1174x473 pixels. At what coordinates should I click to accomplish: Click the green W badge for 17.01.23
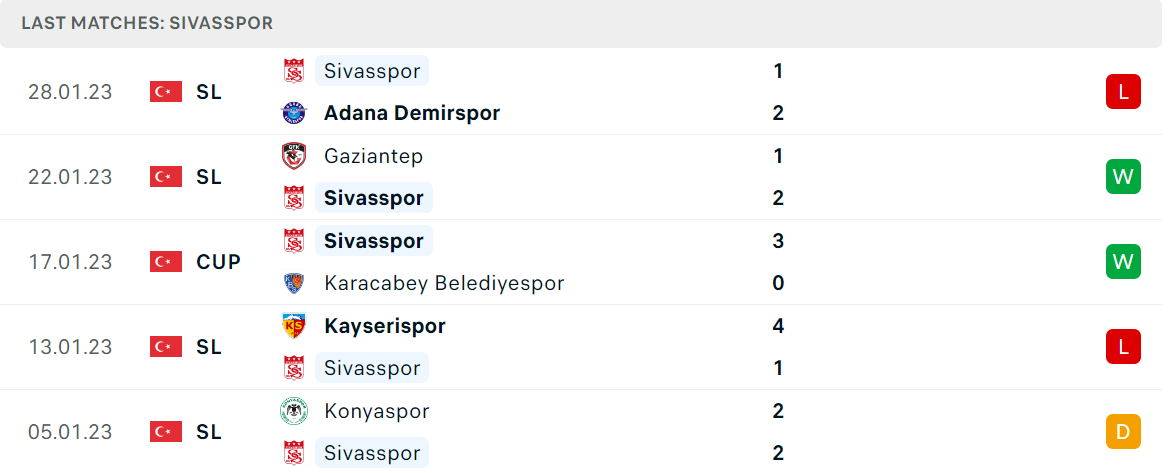(x=1123, y=262)
